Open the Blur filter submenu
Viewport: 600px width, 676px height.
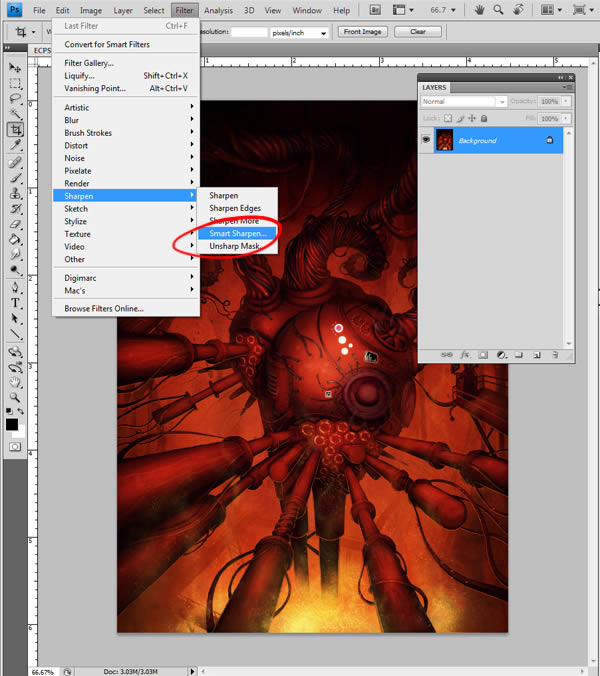click(x=125, y=120)
